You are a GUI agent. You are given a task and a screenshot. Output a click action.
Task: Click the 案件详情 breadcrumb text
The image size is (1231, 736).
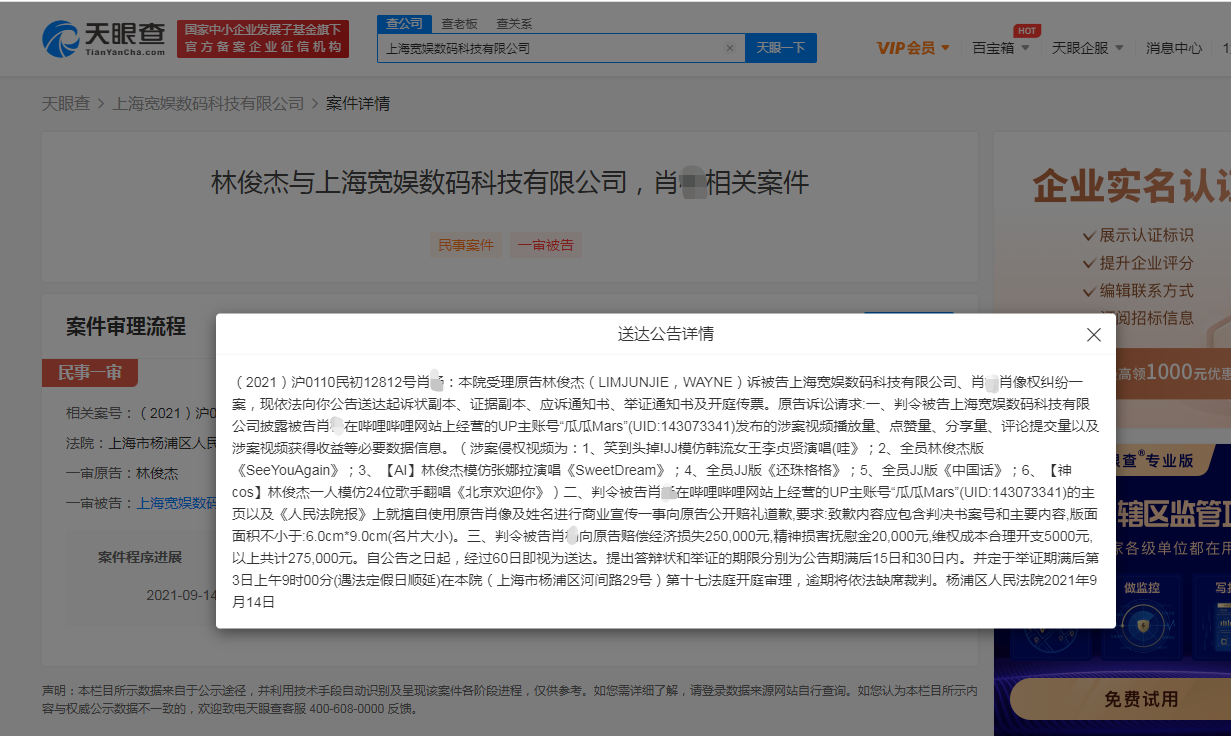click(x=358, y=103)
